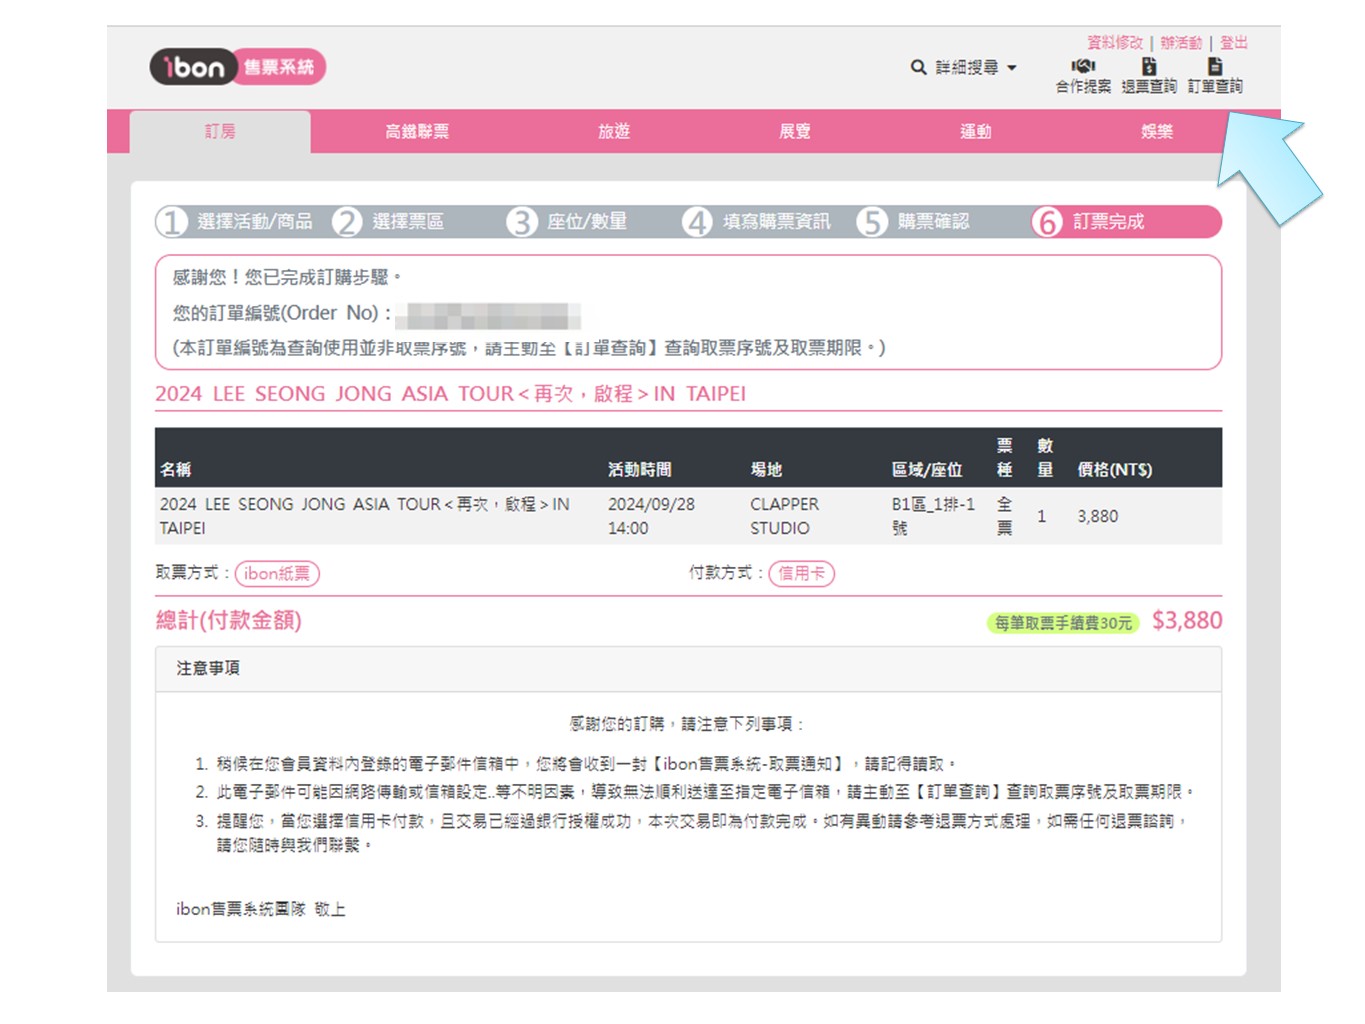Click the 總計(付款金額) label
Image resolution: width=1365 pixels, height=1024 pixels.
(228, 620)
